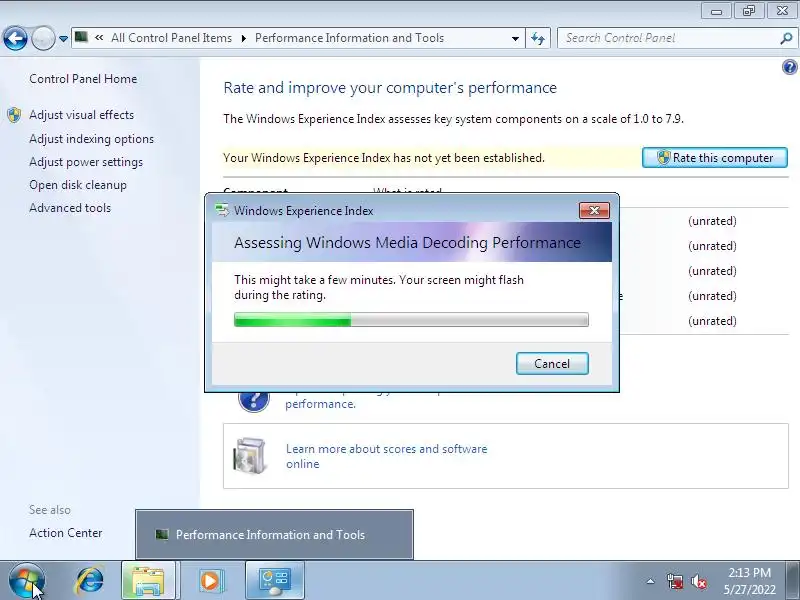Open Adjust power settings
The height and width of the screenshot is (600, 800).
86,162
